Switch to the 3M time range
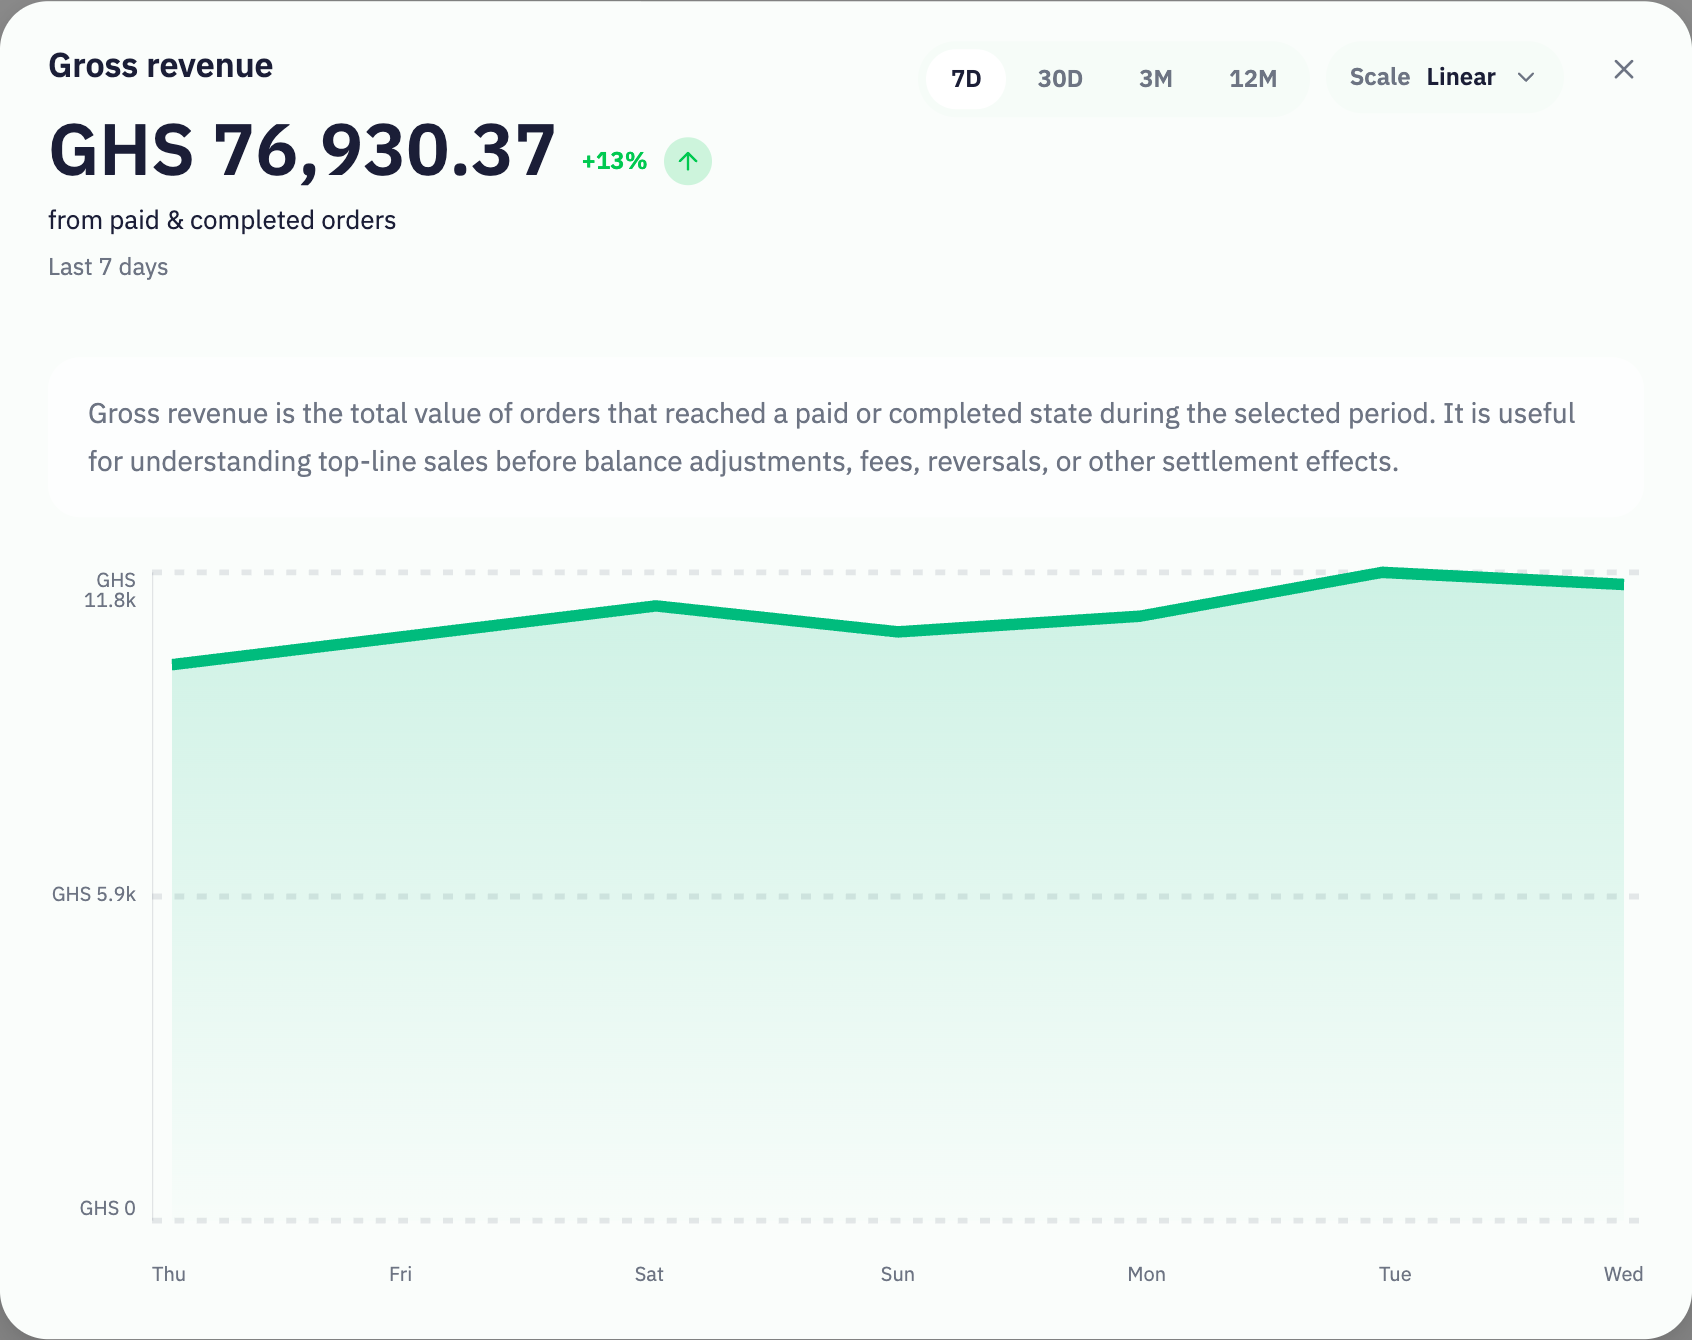This screenshot has height=1340, width=1692. coord(1156,79)
